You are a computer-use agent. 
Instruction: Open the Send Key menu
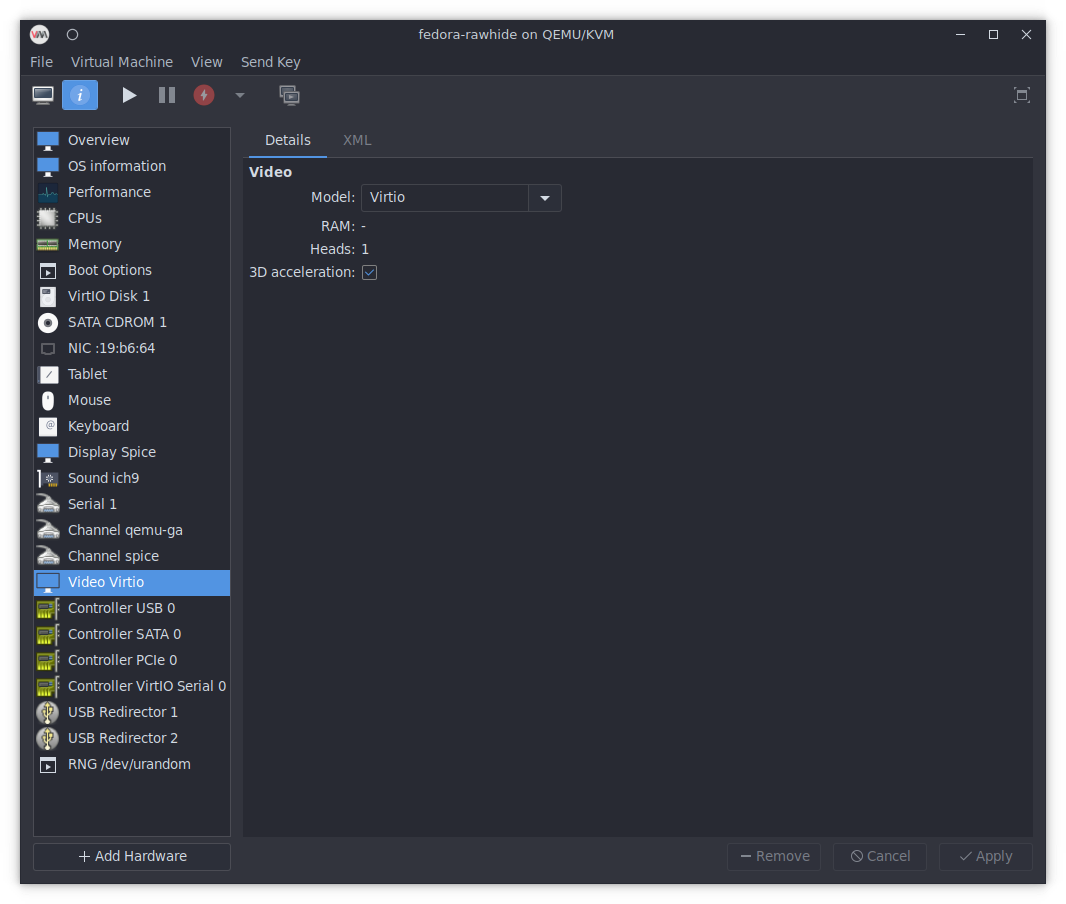(x=270, y=62)
